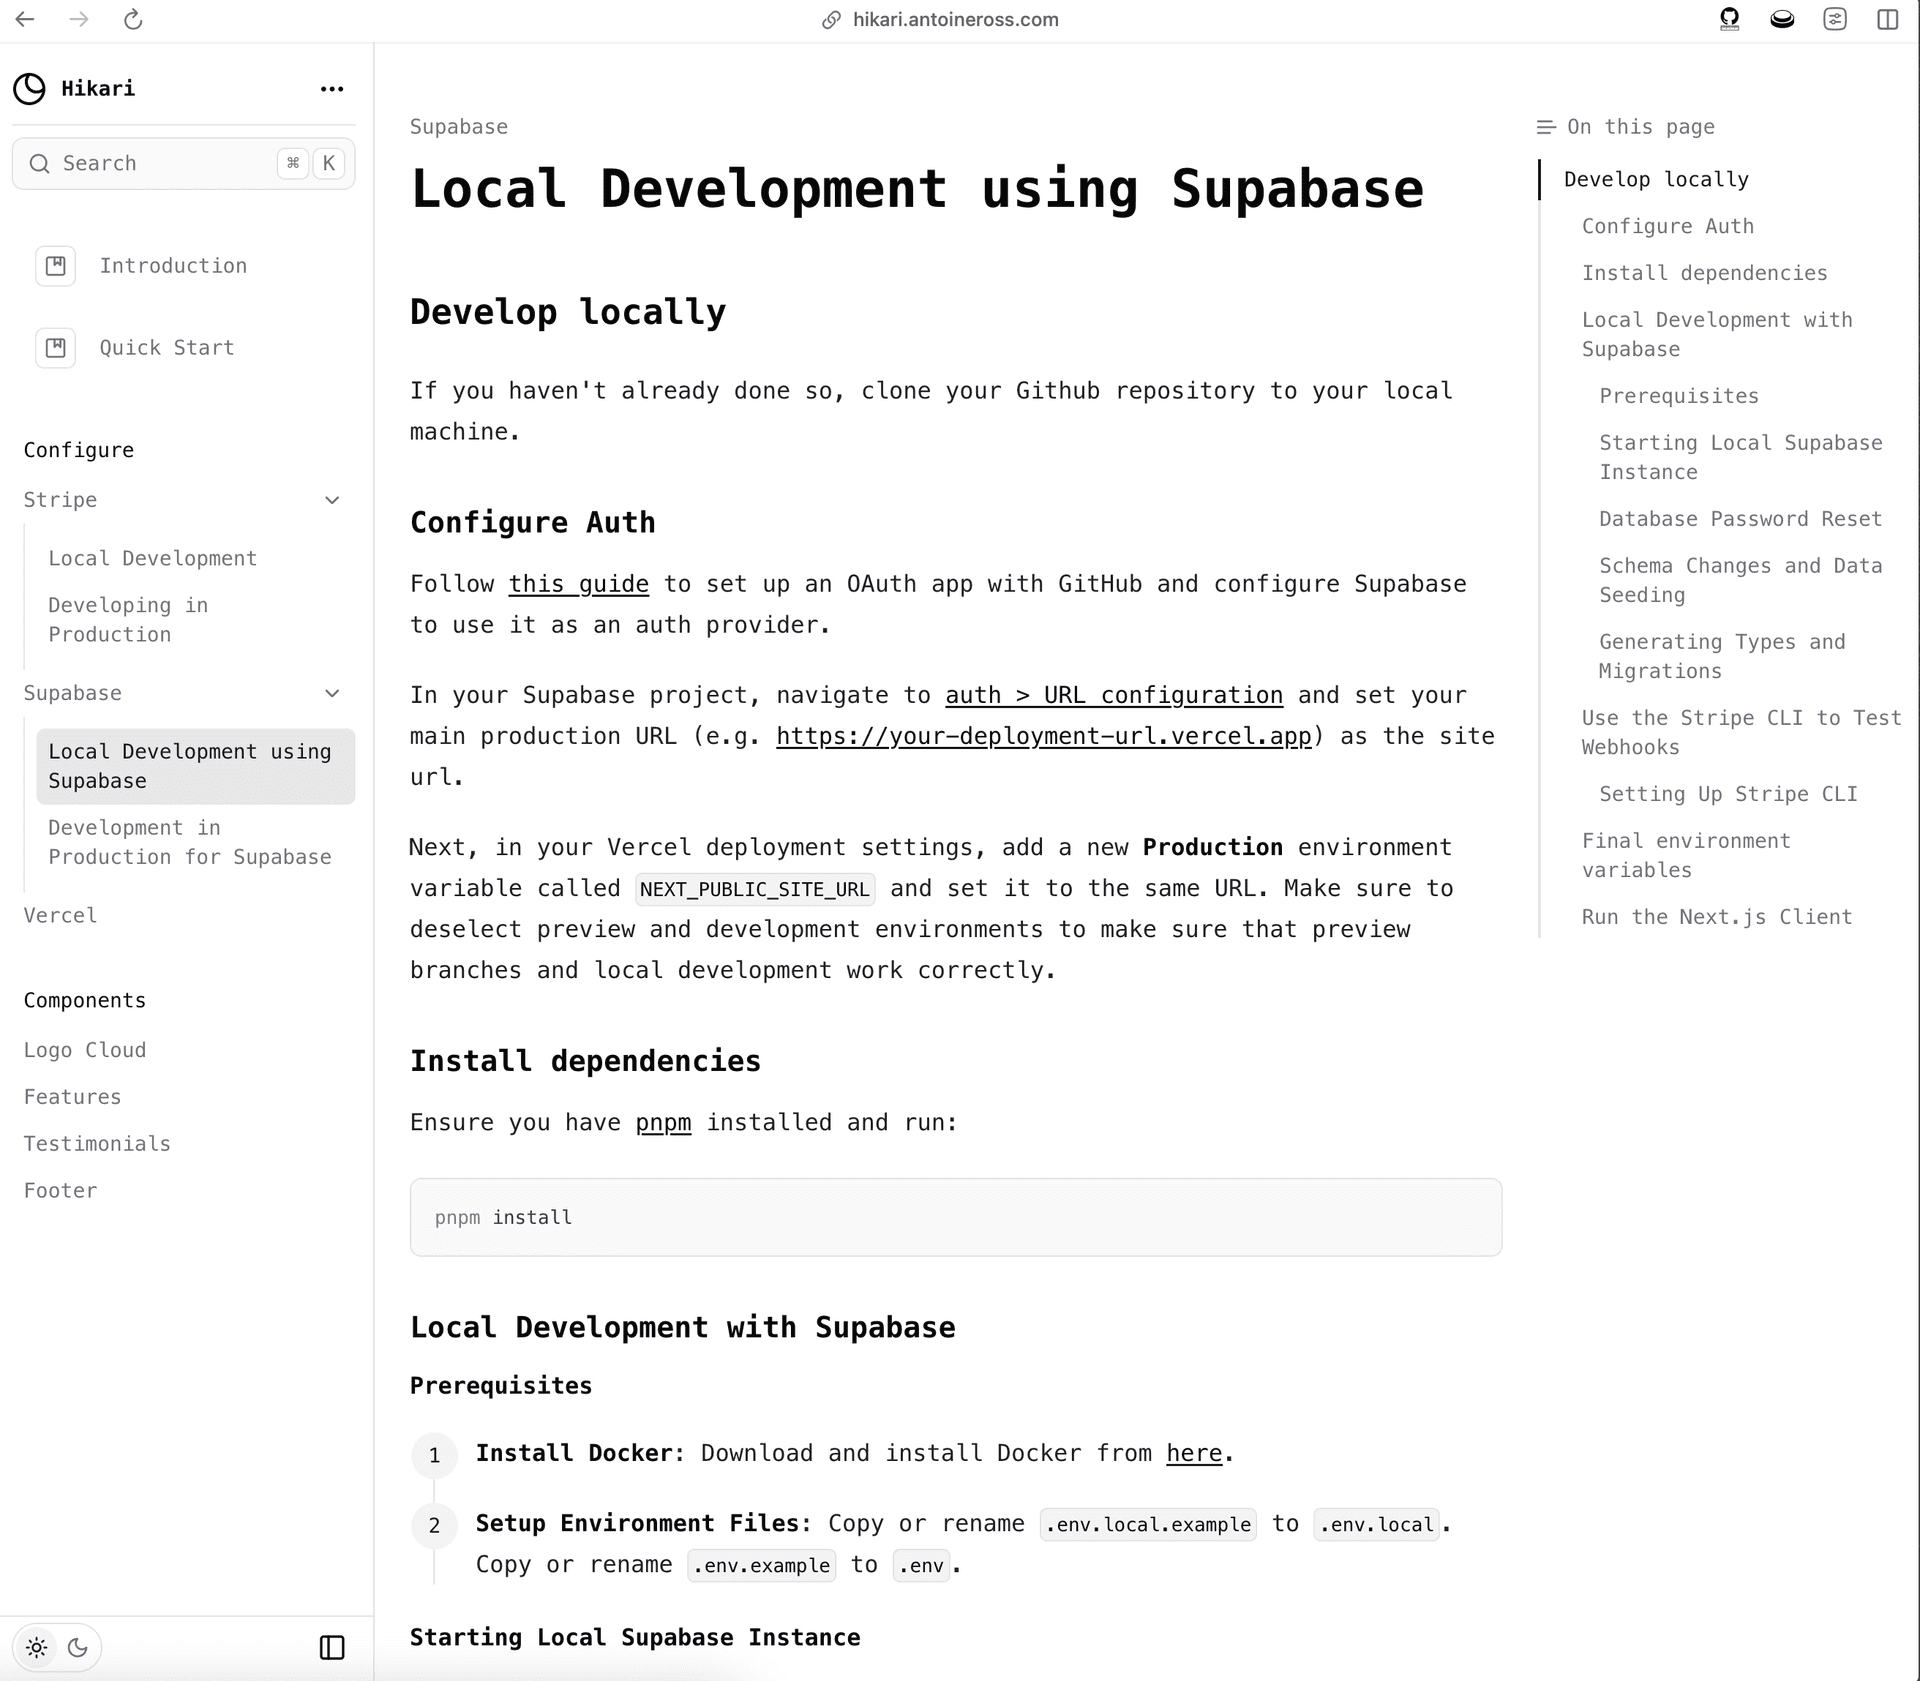Select the Developing in Production menu item

point(127,619)
